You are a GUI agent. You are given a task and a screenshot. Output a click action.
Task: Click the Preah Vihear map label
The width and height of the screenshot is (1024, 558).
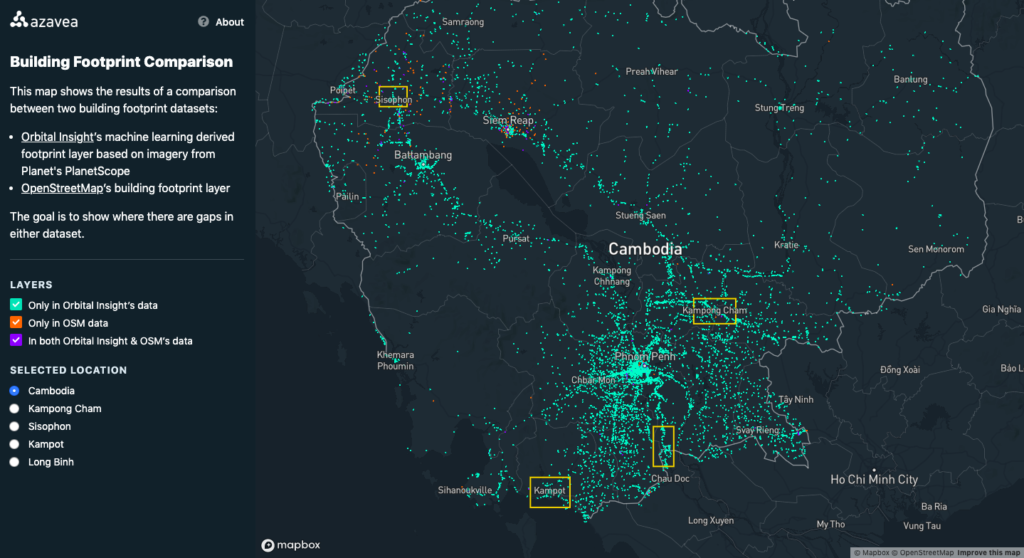coord(651,71)
